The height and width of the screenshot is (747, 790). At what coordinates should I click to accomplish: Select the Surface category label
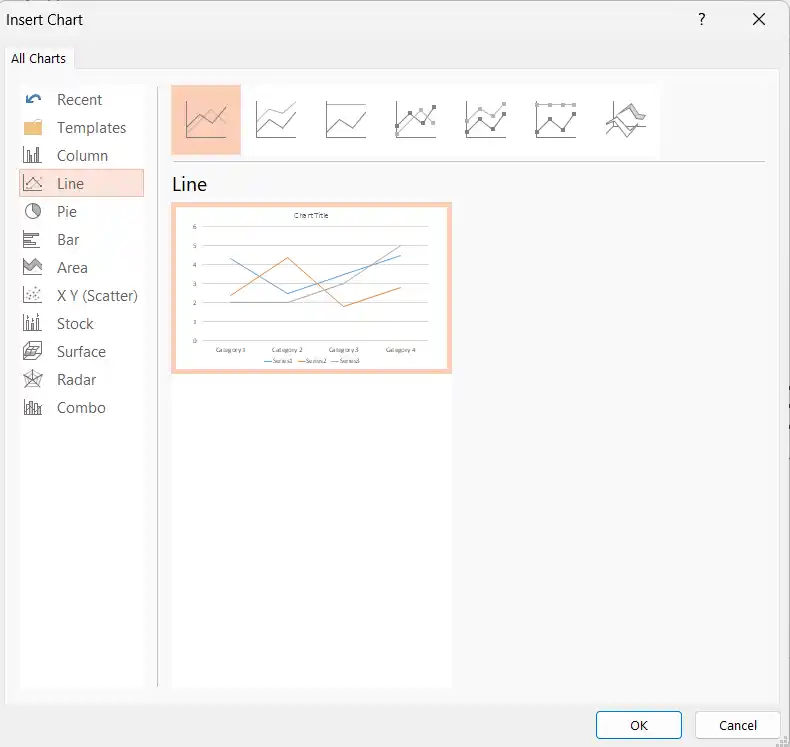82,352
